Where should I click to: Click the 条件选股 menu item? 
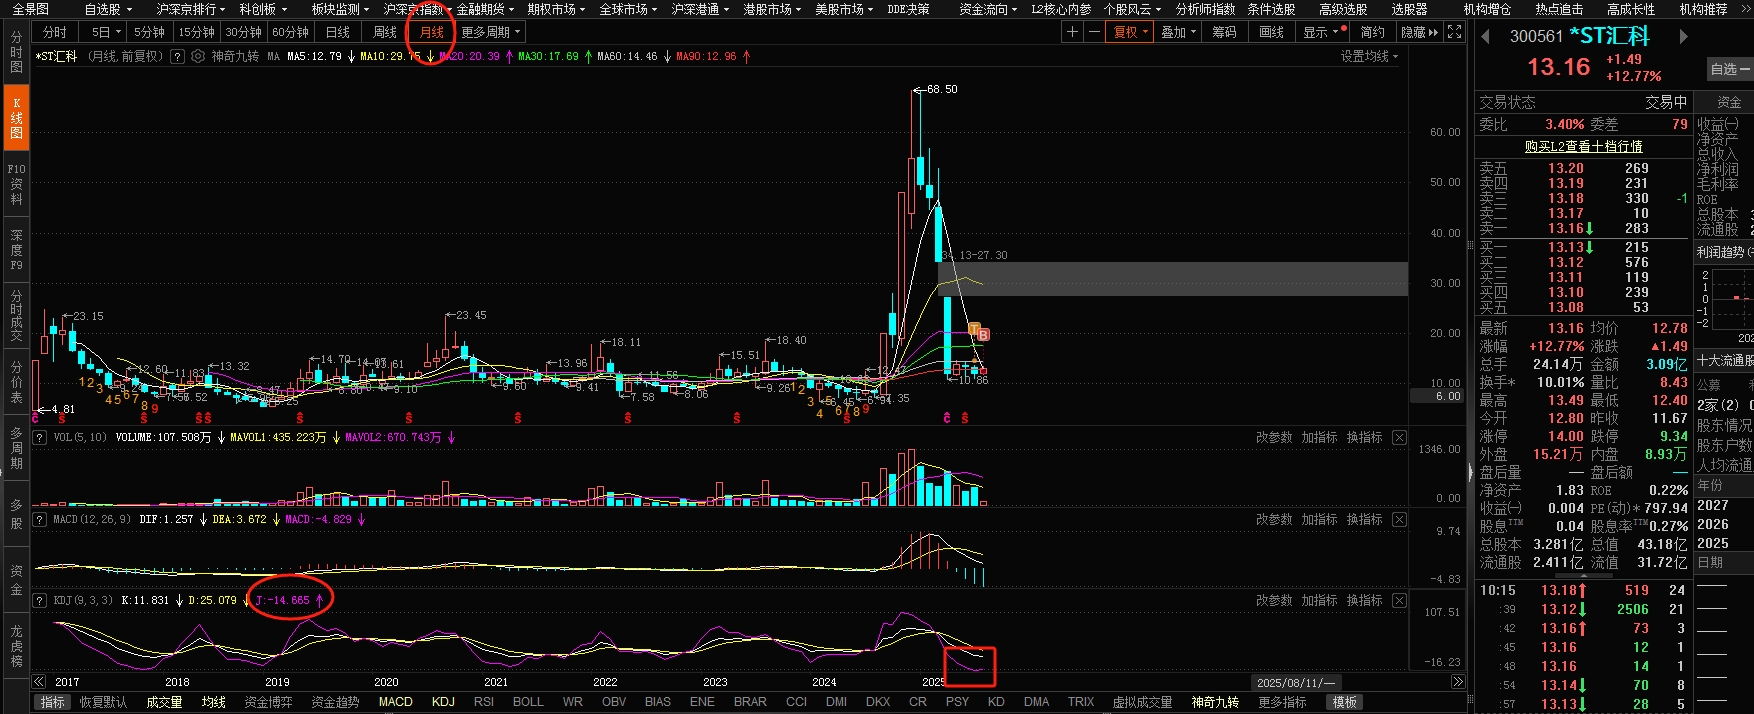(x=1271, y=9)
